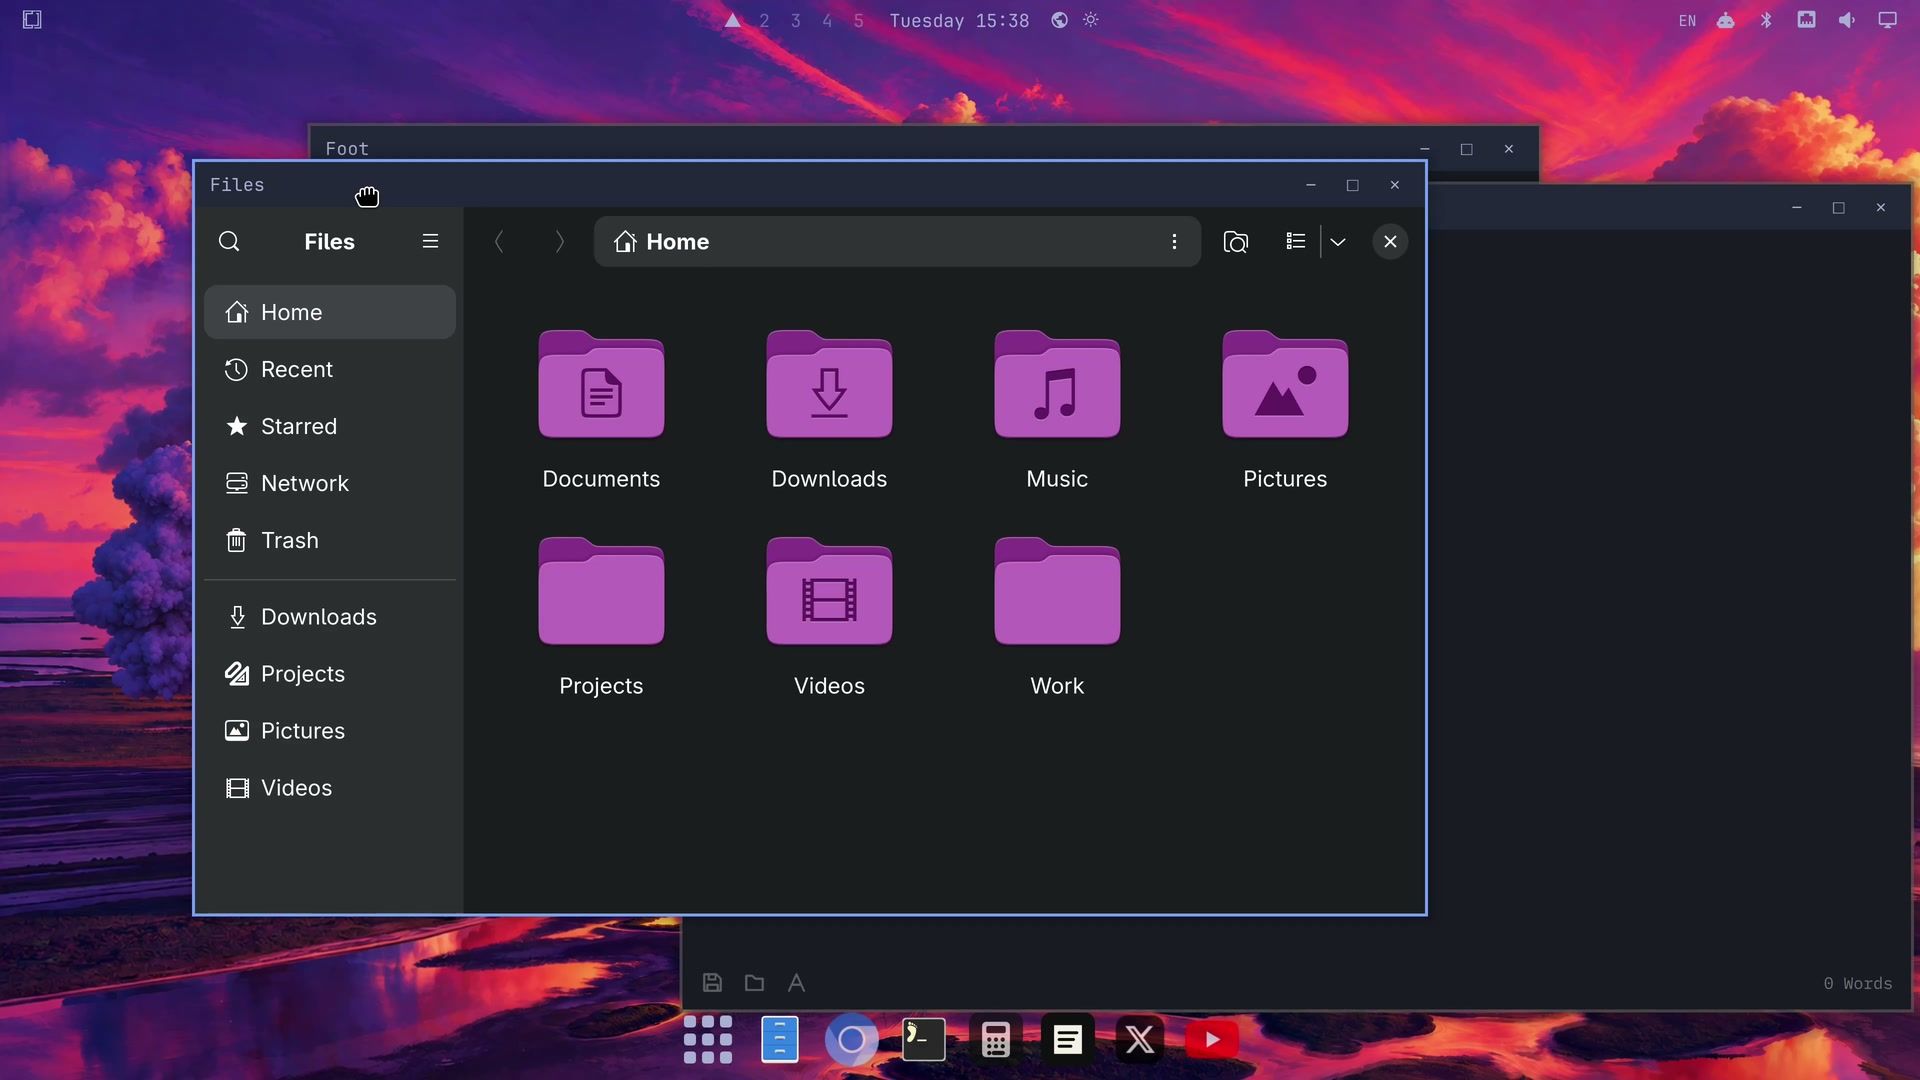Select the Projects folder in main view
Screen dimensions: 1920x1080
coord(601,592)
